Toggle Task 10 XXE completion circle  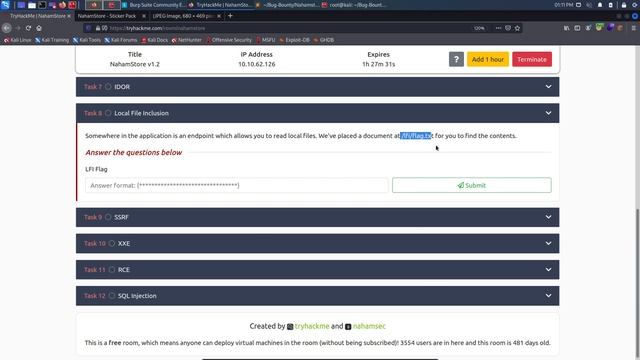click(x=111, y=243)
